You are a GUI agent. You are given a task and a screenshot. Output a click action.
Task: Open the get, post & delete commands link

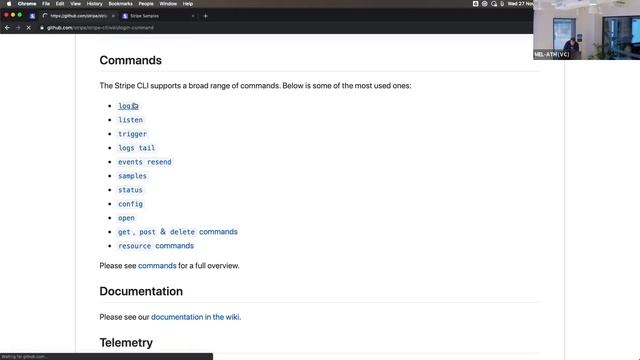(x=178, y=232)
